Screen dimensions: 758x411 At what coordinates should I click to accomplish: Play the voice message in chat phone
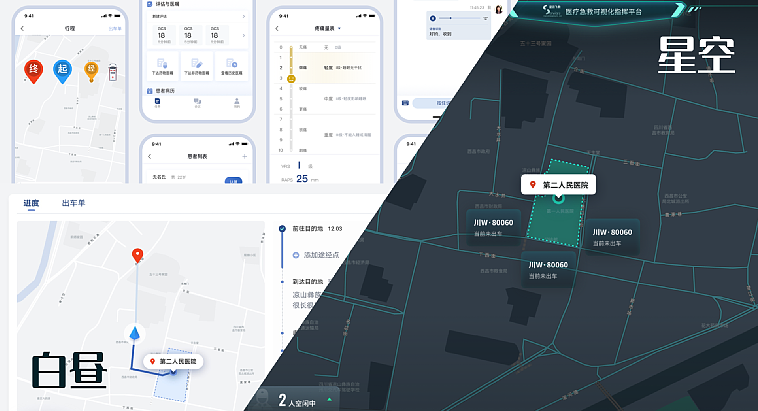(x=433, y=18)
